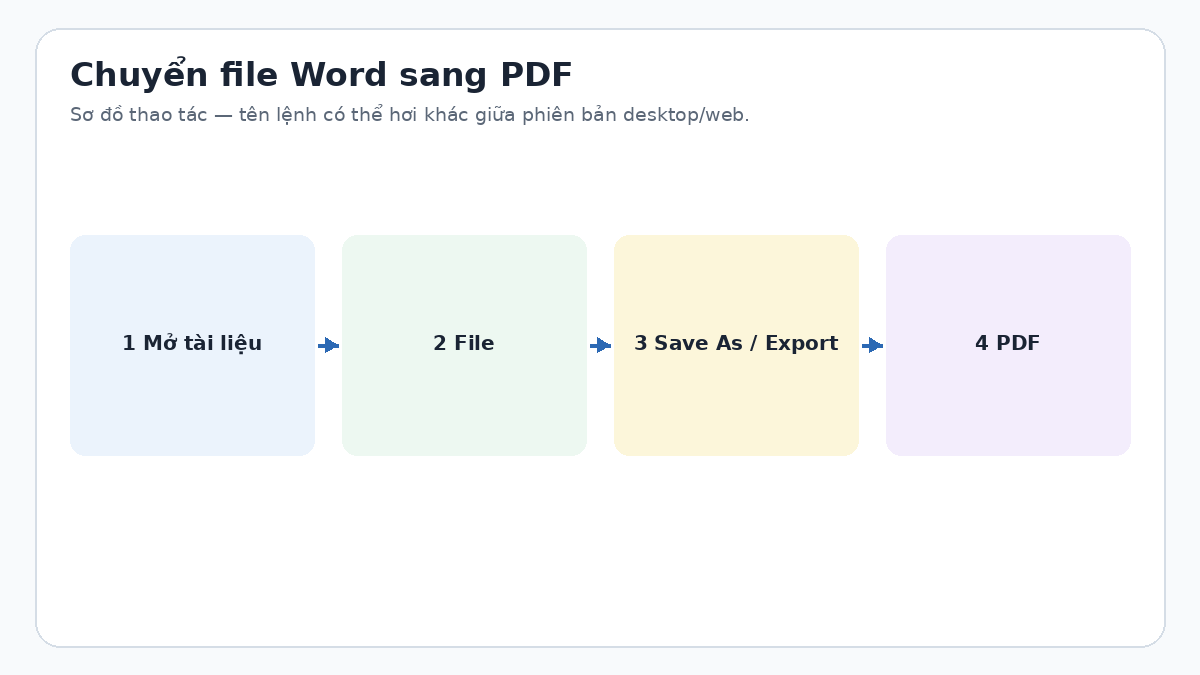The height and width of the screenshot is (675, 1200).
Task: Click the title 'Chuyển file Word sang PDF'
Action: tap(321, 75)
